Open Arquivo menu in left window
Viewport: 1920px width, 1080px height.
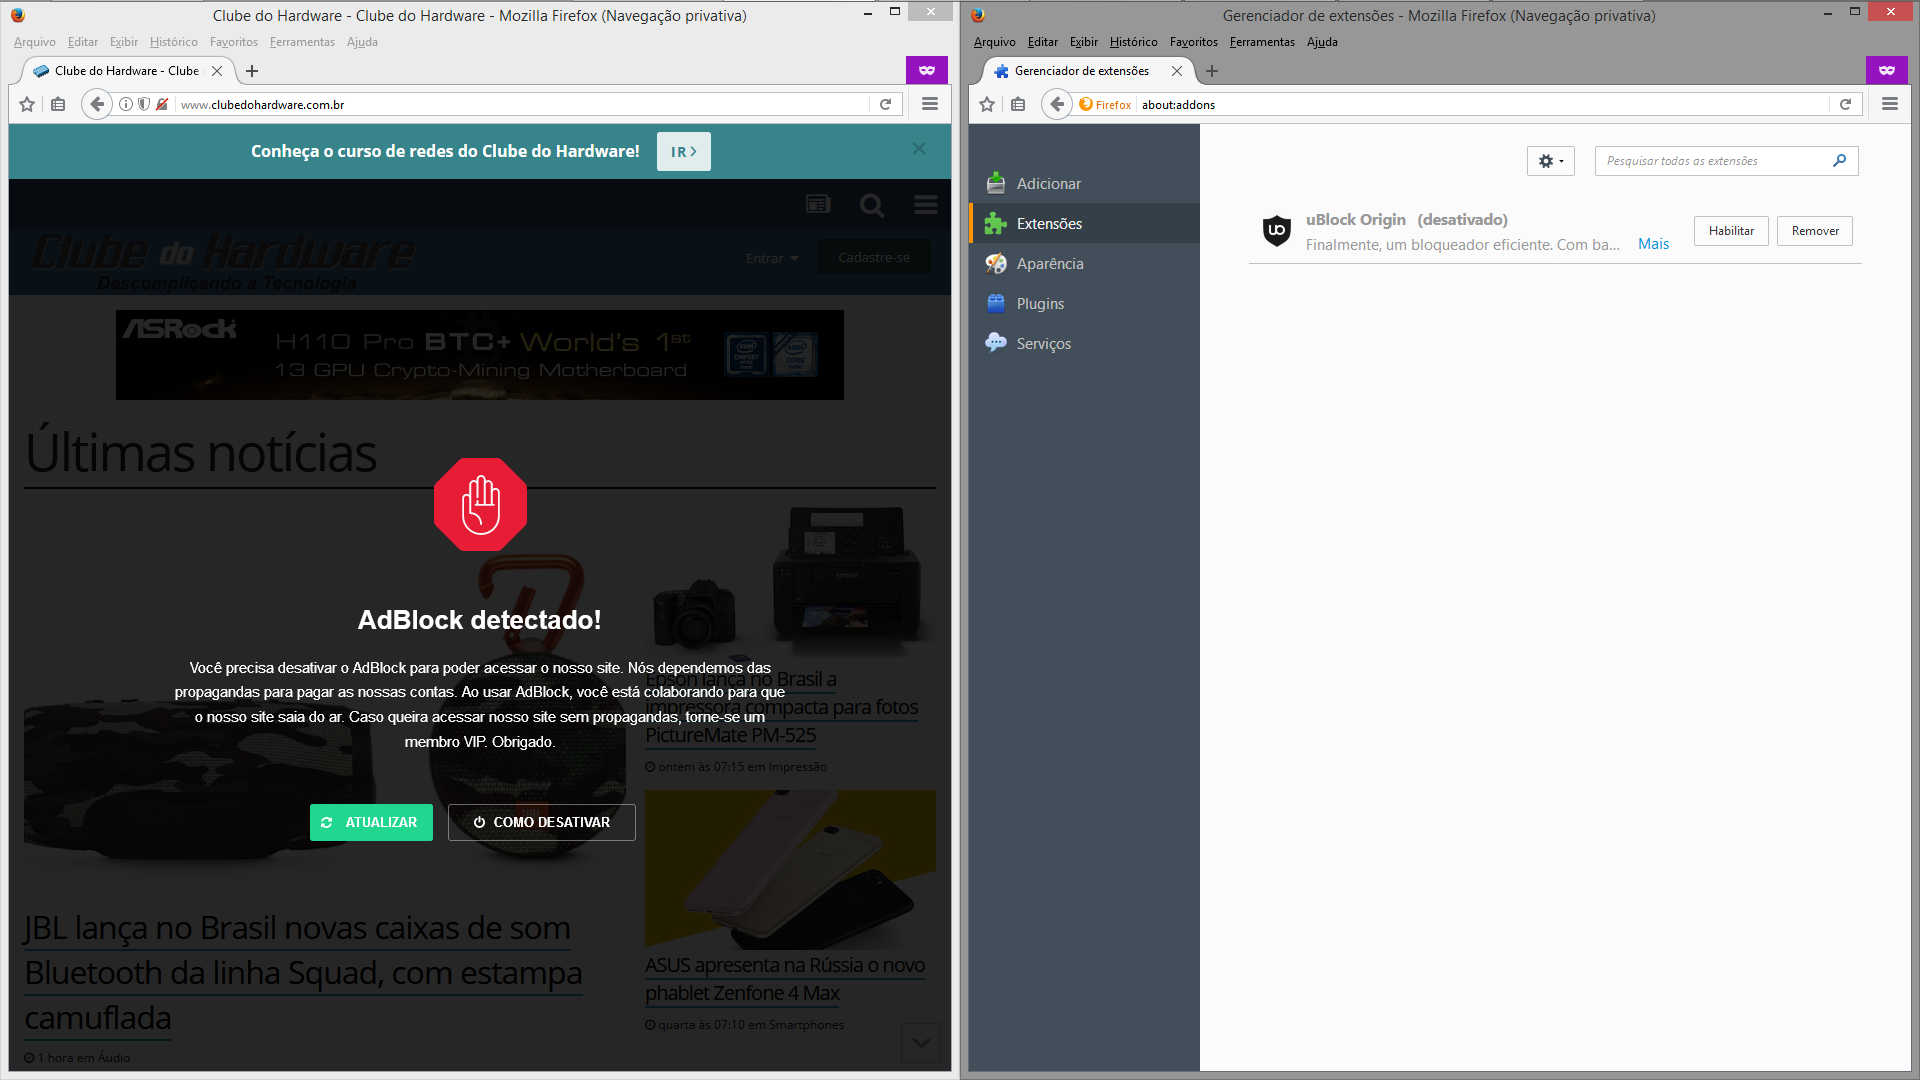point(35,42)
